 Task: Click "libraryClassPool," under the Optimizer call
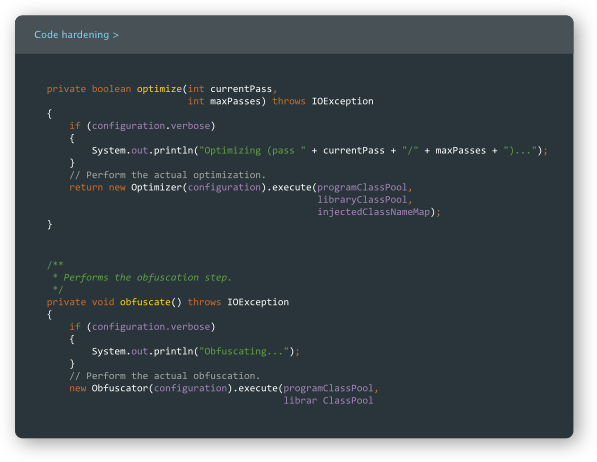click(x=365, y=200)
